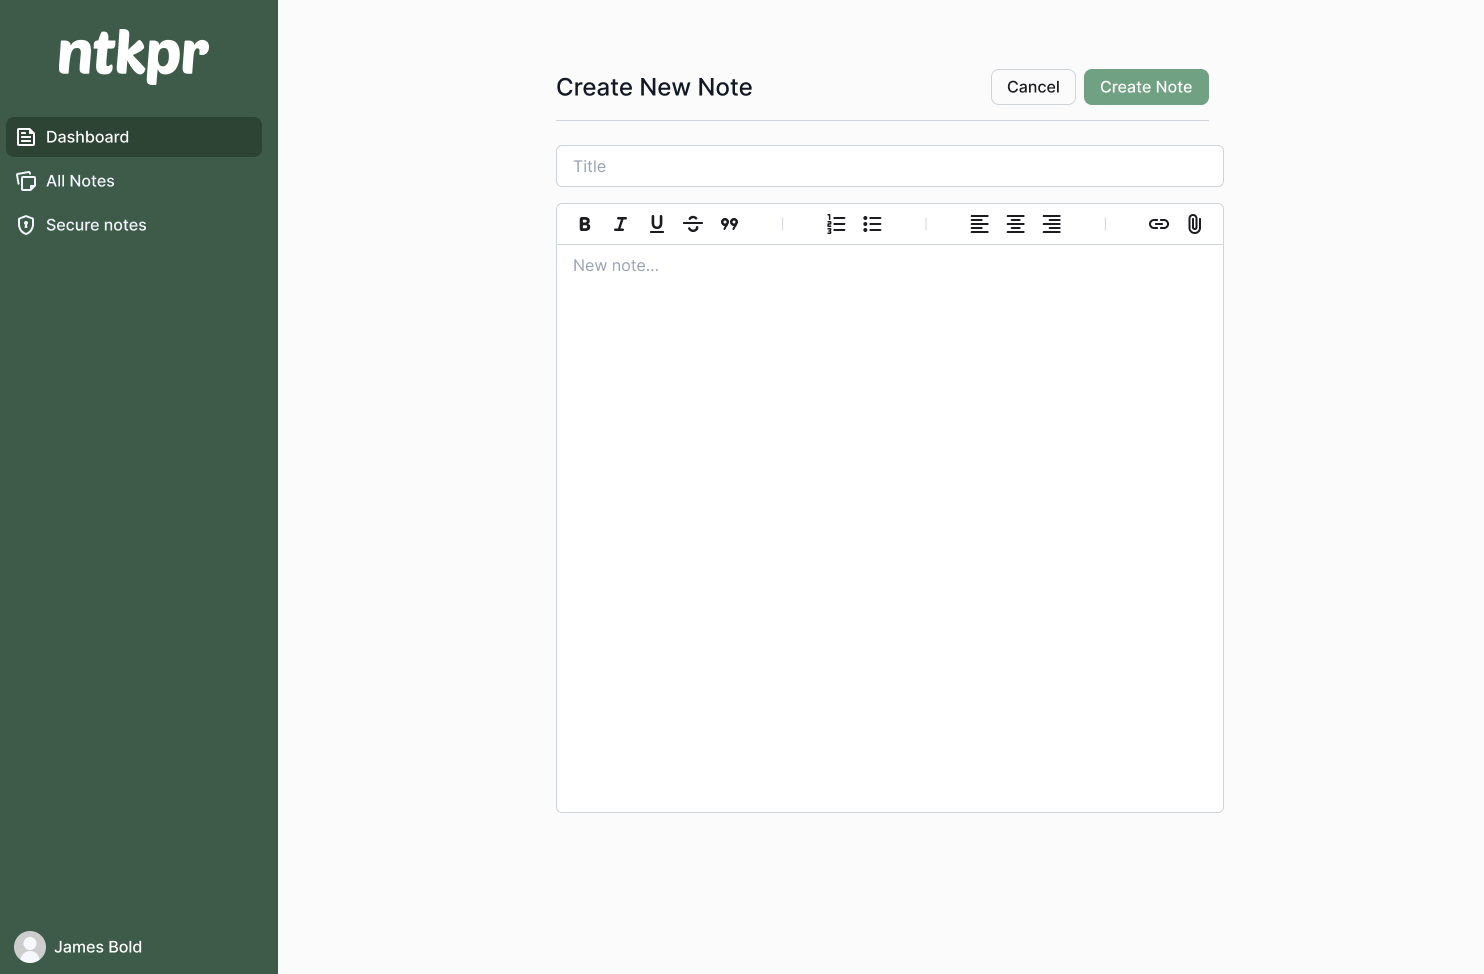Attach a file with the paperclip

click(x=1194, y=224)
